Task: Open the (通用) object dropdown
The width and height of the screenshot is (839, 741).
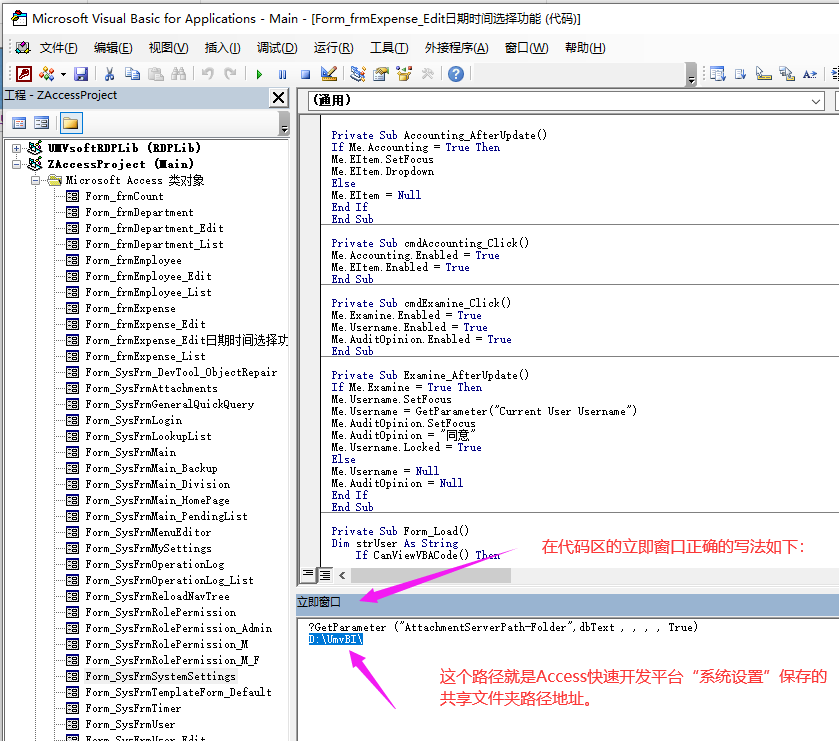Action: [x=816, y=101]
